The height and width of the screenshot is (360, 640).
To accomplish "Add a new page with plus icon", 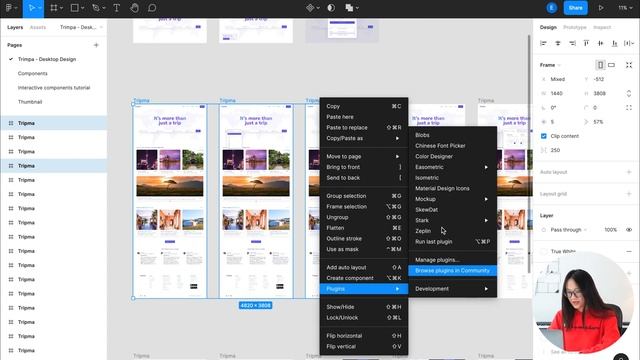I will tap(96, 45).
